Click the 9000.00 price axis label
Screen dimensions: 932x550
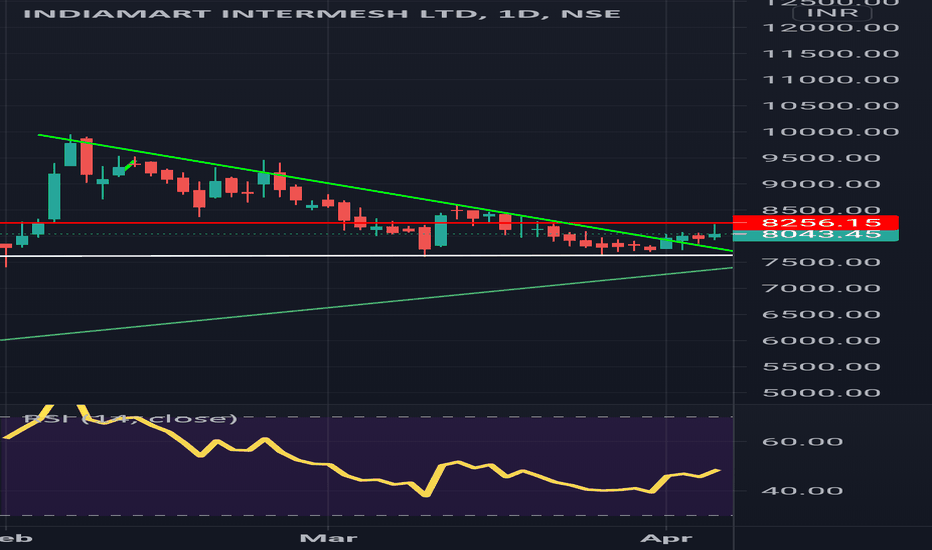pos(821,184)
